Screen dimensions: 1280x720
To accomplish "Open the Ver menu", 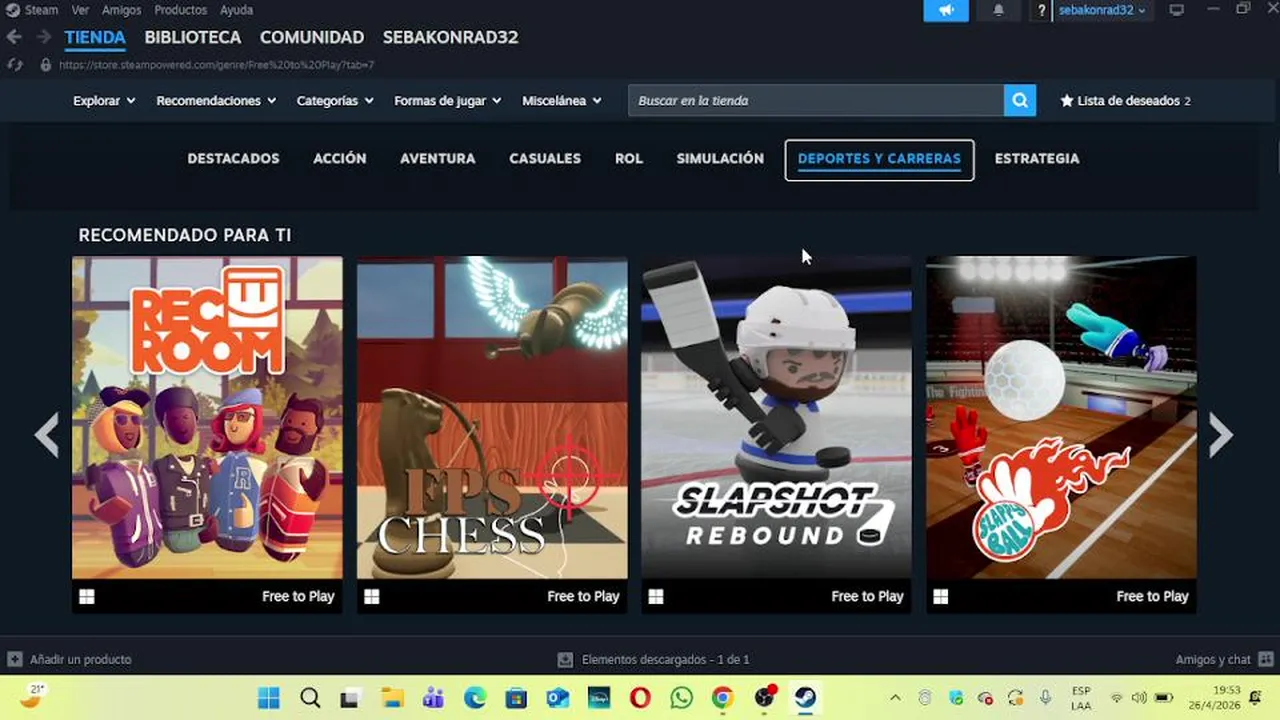I will click(x=80, y=10).
